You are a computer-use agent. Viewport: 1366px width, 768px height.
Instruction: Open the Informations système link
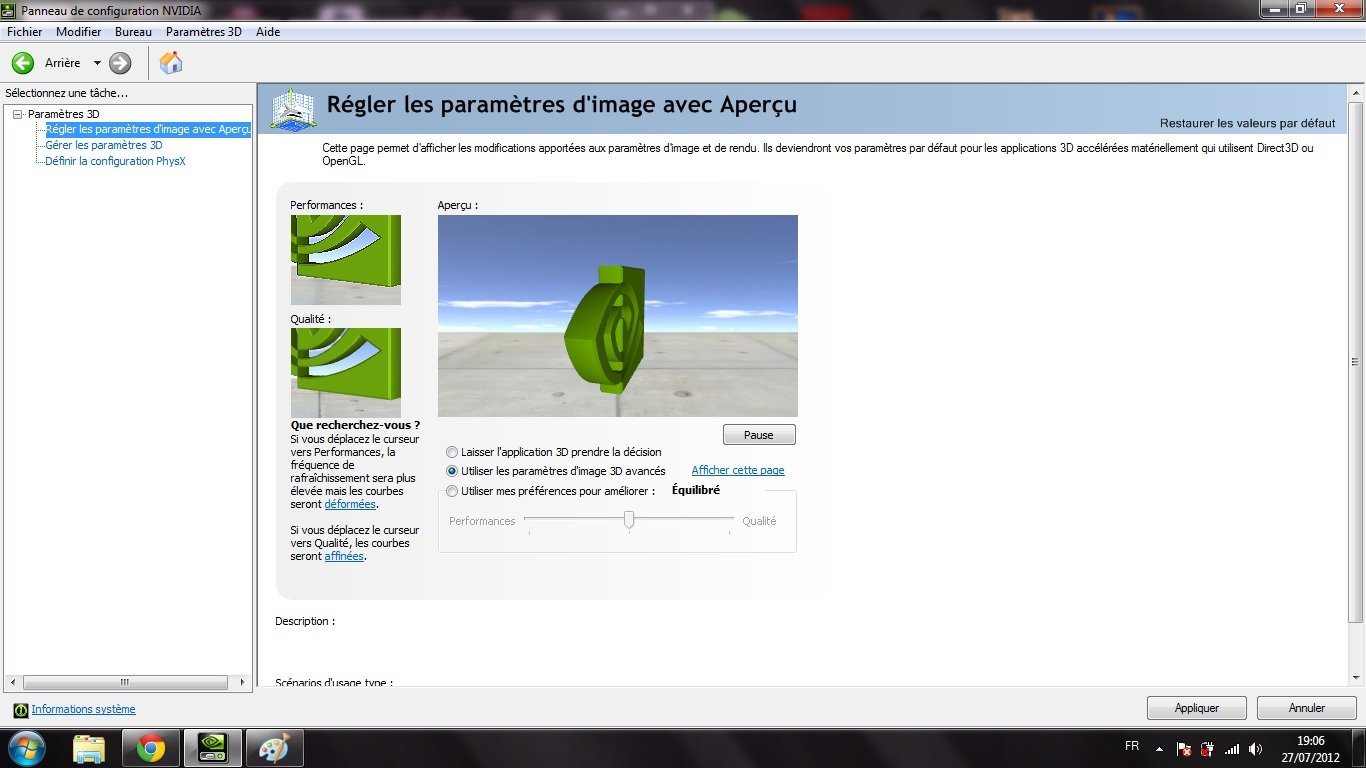83,709
